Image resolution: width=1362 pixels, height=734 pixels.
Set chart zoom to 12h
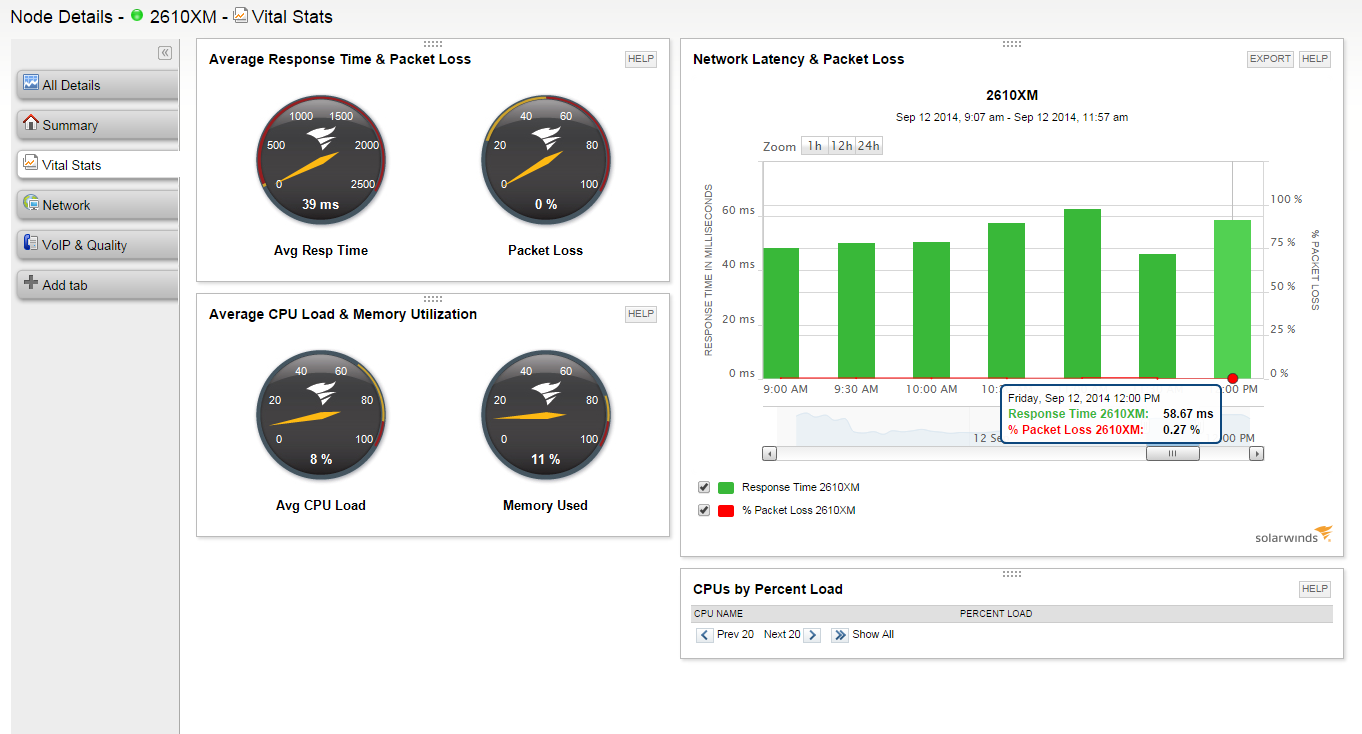click(x=841, y=146)
